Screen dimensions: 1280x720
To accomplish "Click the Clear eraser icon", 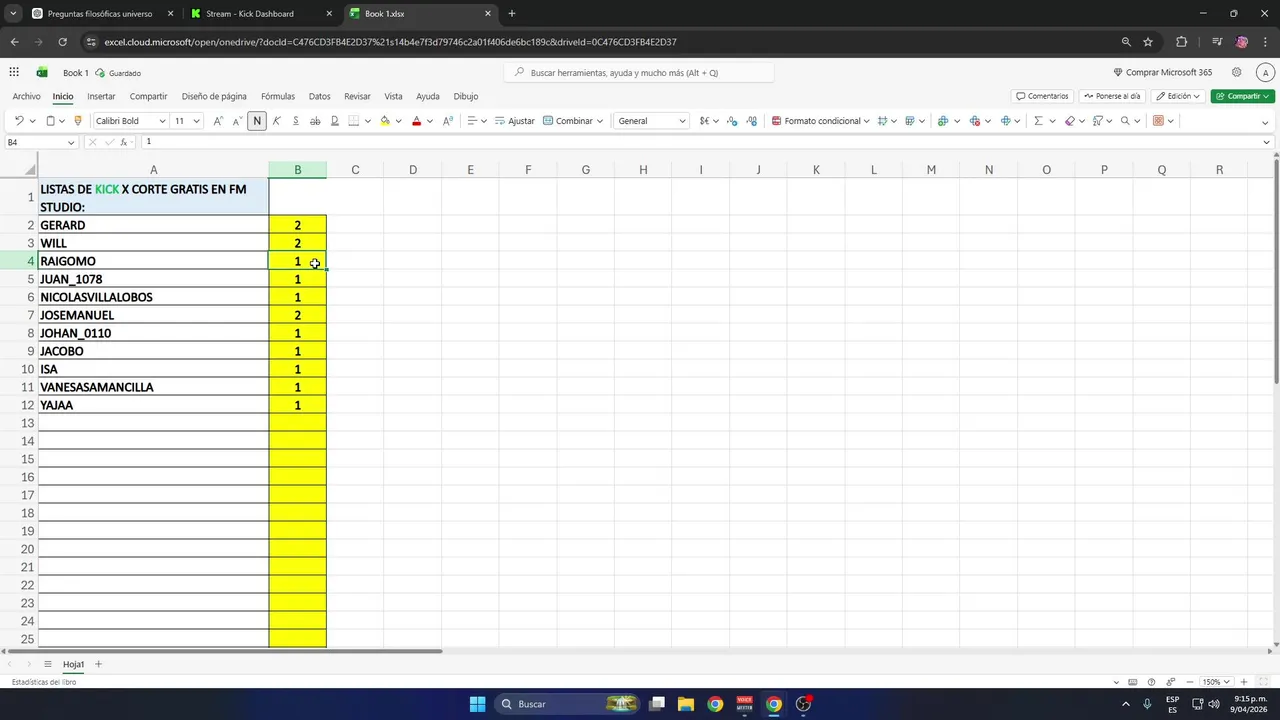I will point(1070,121).
